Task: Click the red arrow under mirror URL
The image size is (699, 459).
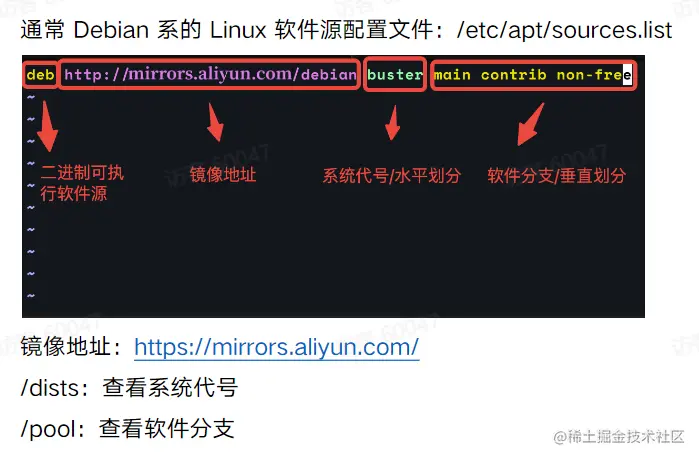Action: click(x=215, y=123)
